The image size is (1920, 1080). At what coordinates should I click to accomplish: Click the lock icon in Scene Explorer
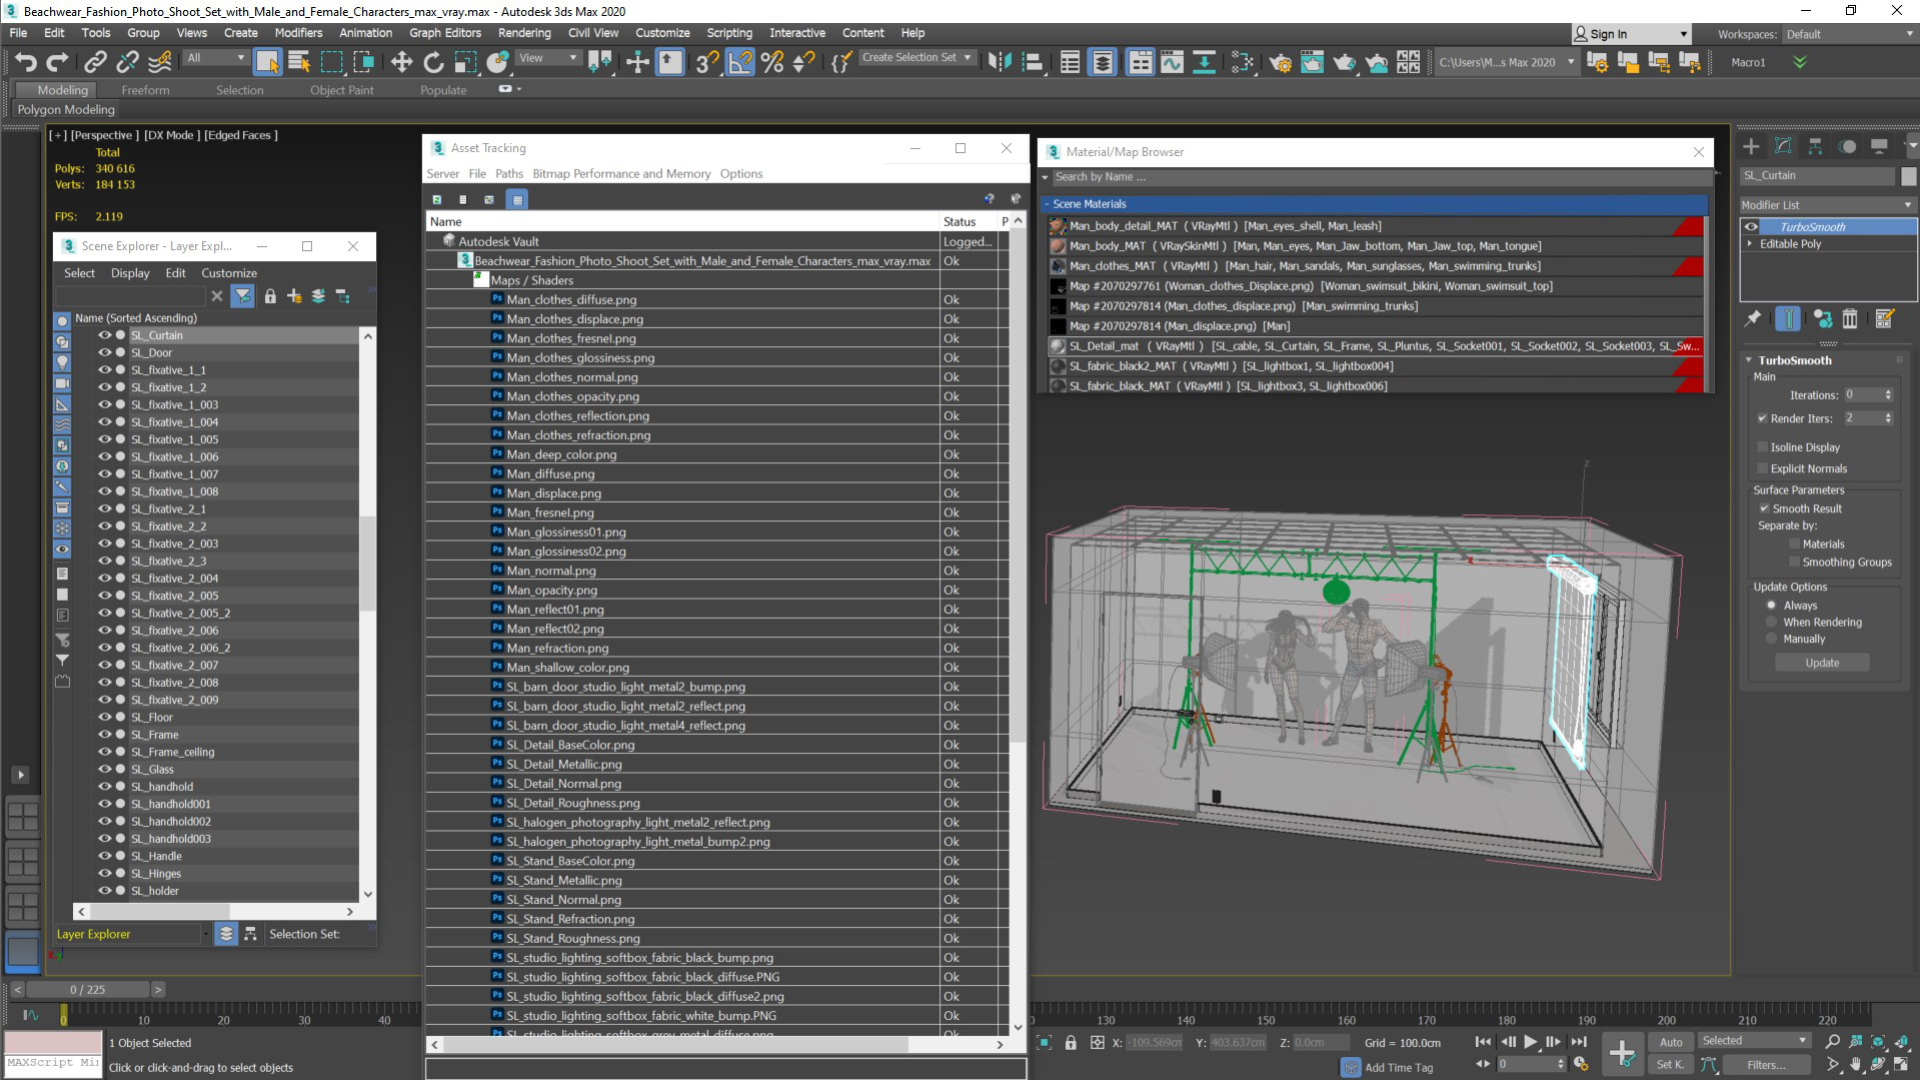coord(270,296)
